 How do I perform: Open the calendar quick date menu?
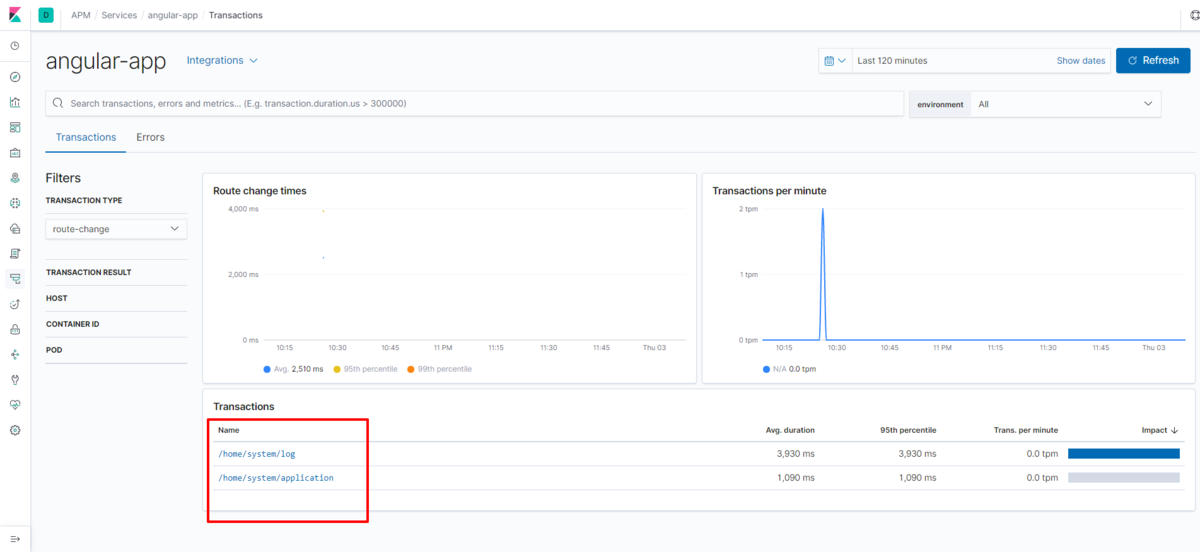pyautogui.click(x=834, y=60)
